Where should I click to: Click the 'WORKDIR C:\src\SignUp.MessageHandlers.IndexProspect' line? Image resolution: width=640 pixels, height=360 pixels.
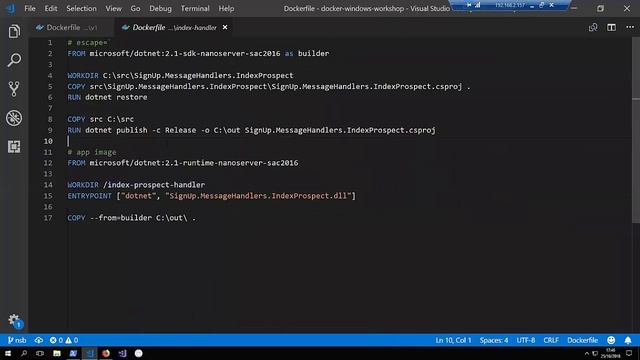180,76
